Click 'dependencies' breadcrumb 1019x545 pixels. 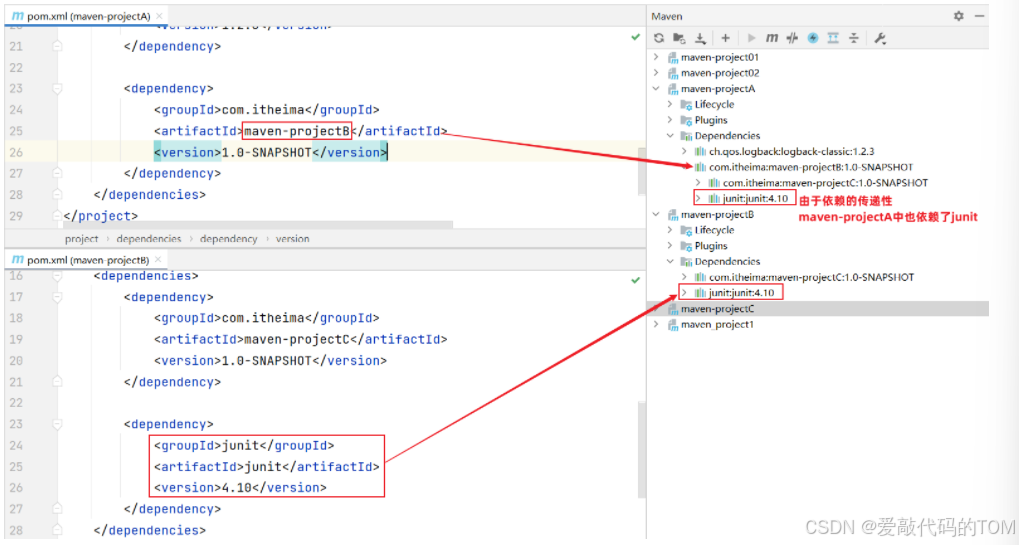(x=149, y=238)
